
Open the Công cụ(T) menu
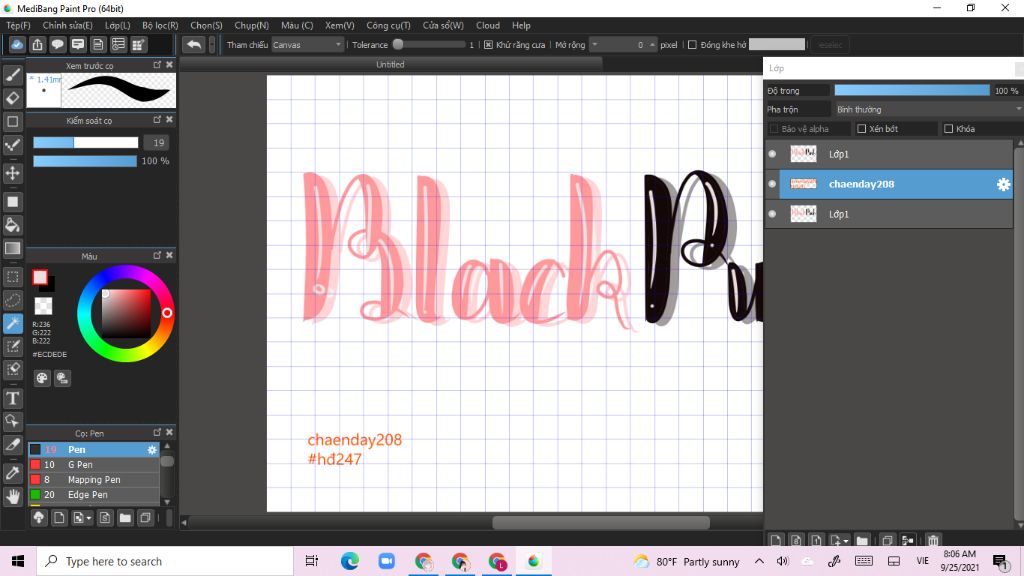pyautogui.click(x=388, y=25)
